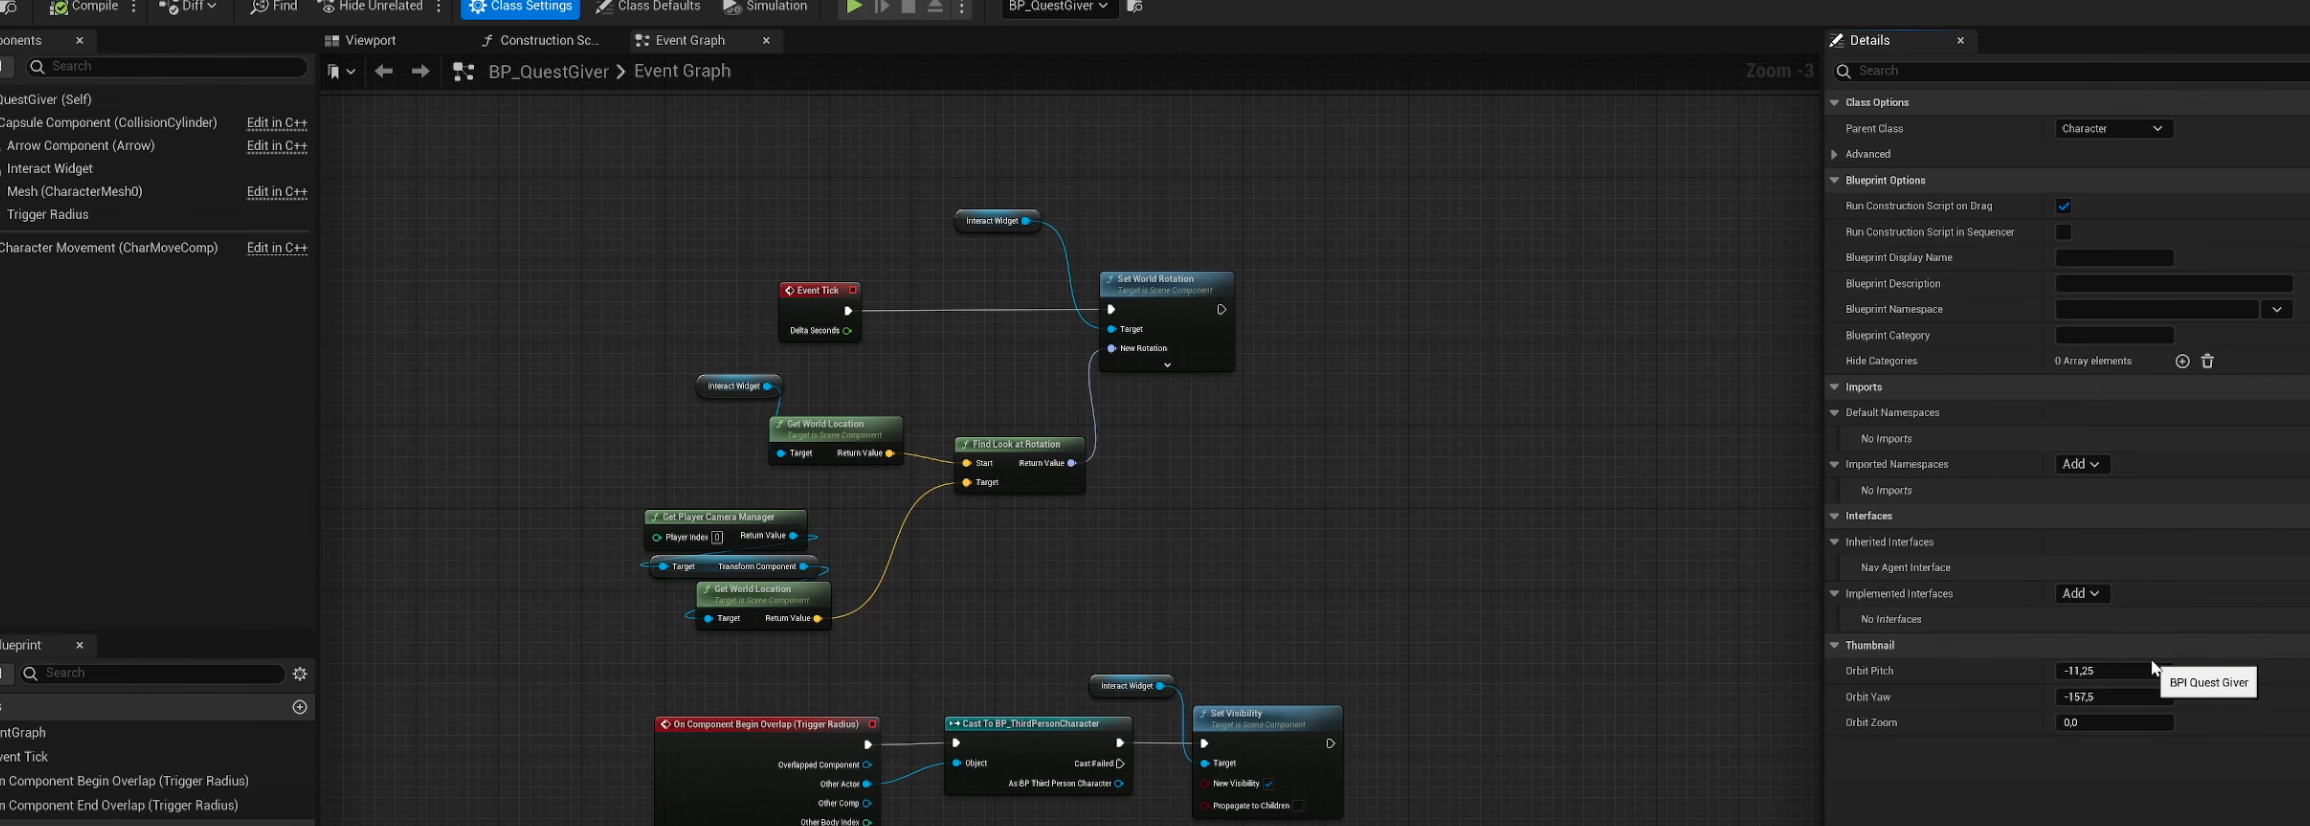This screenshot has height=826, width=2310.
Task: Open My Blueprint settings gear
Action: pyautogui.click(x=300, y=674)
